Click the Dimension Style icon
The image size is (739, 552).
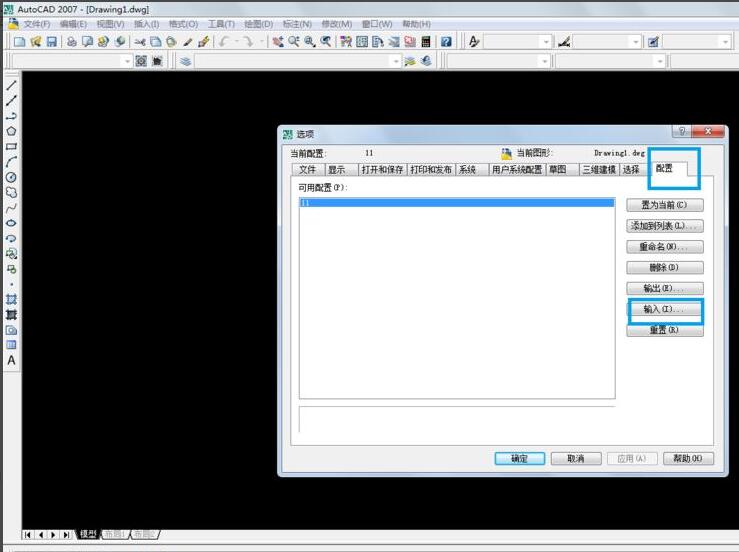point(564,42)
